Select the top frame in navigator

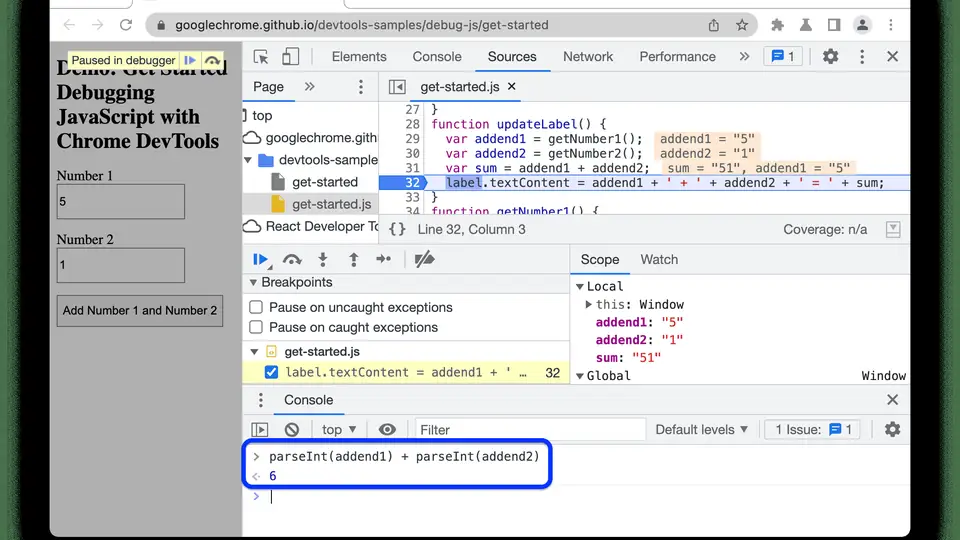click(x=262, y=116)
